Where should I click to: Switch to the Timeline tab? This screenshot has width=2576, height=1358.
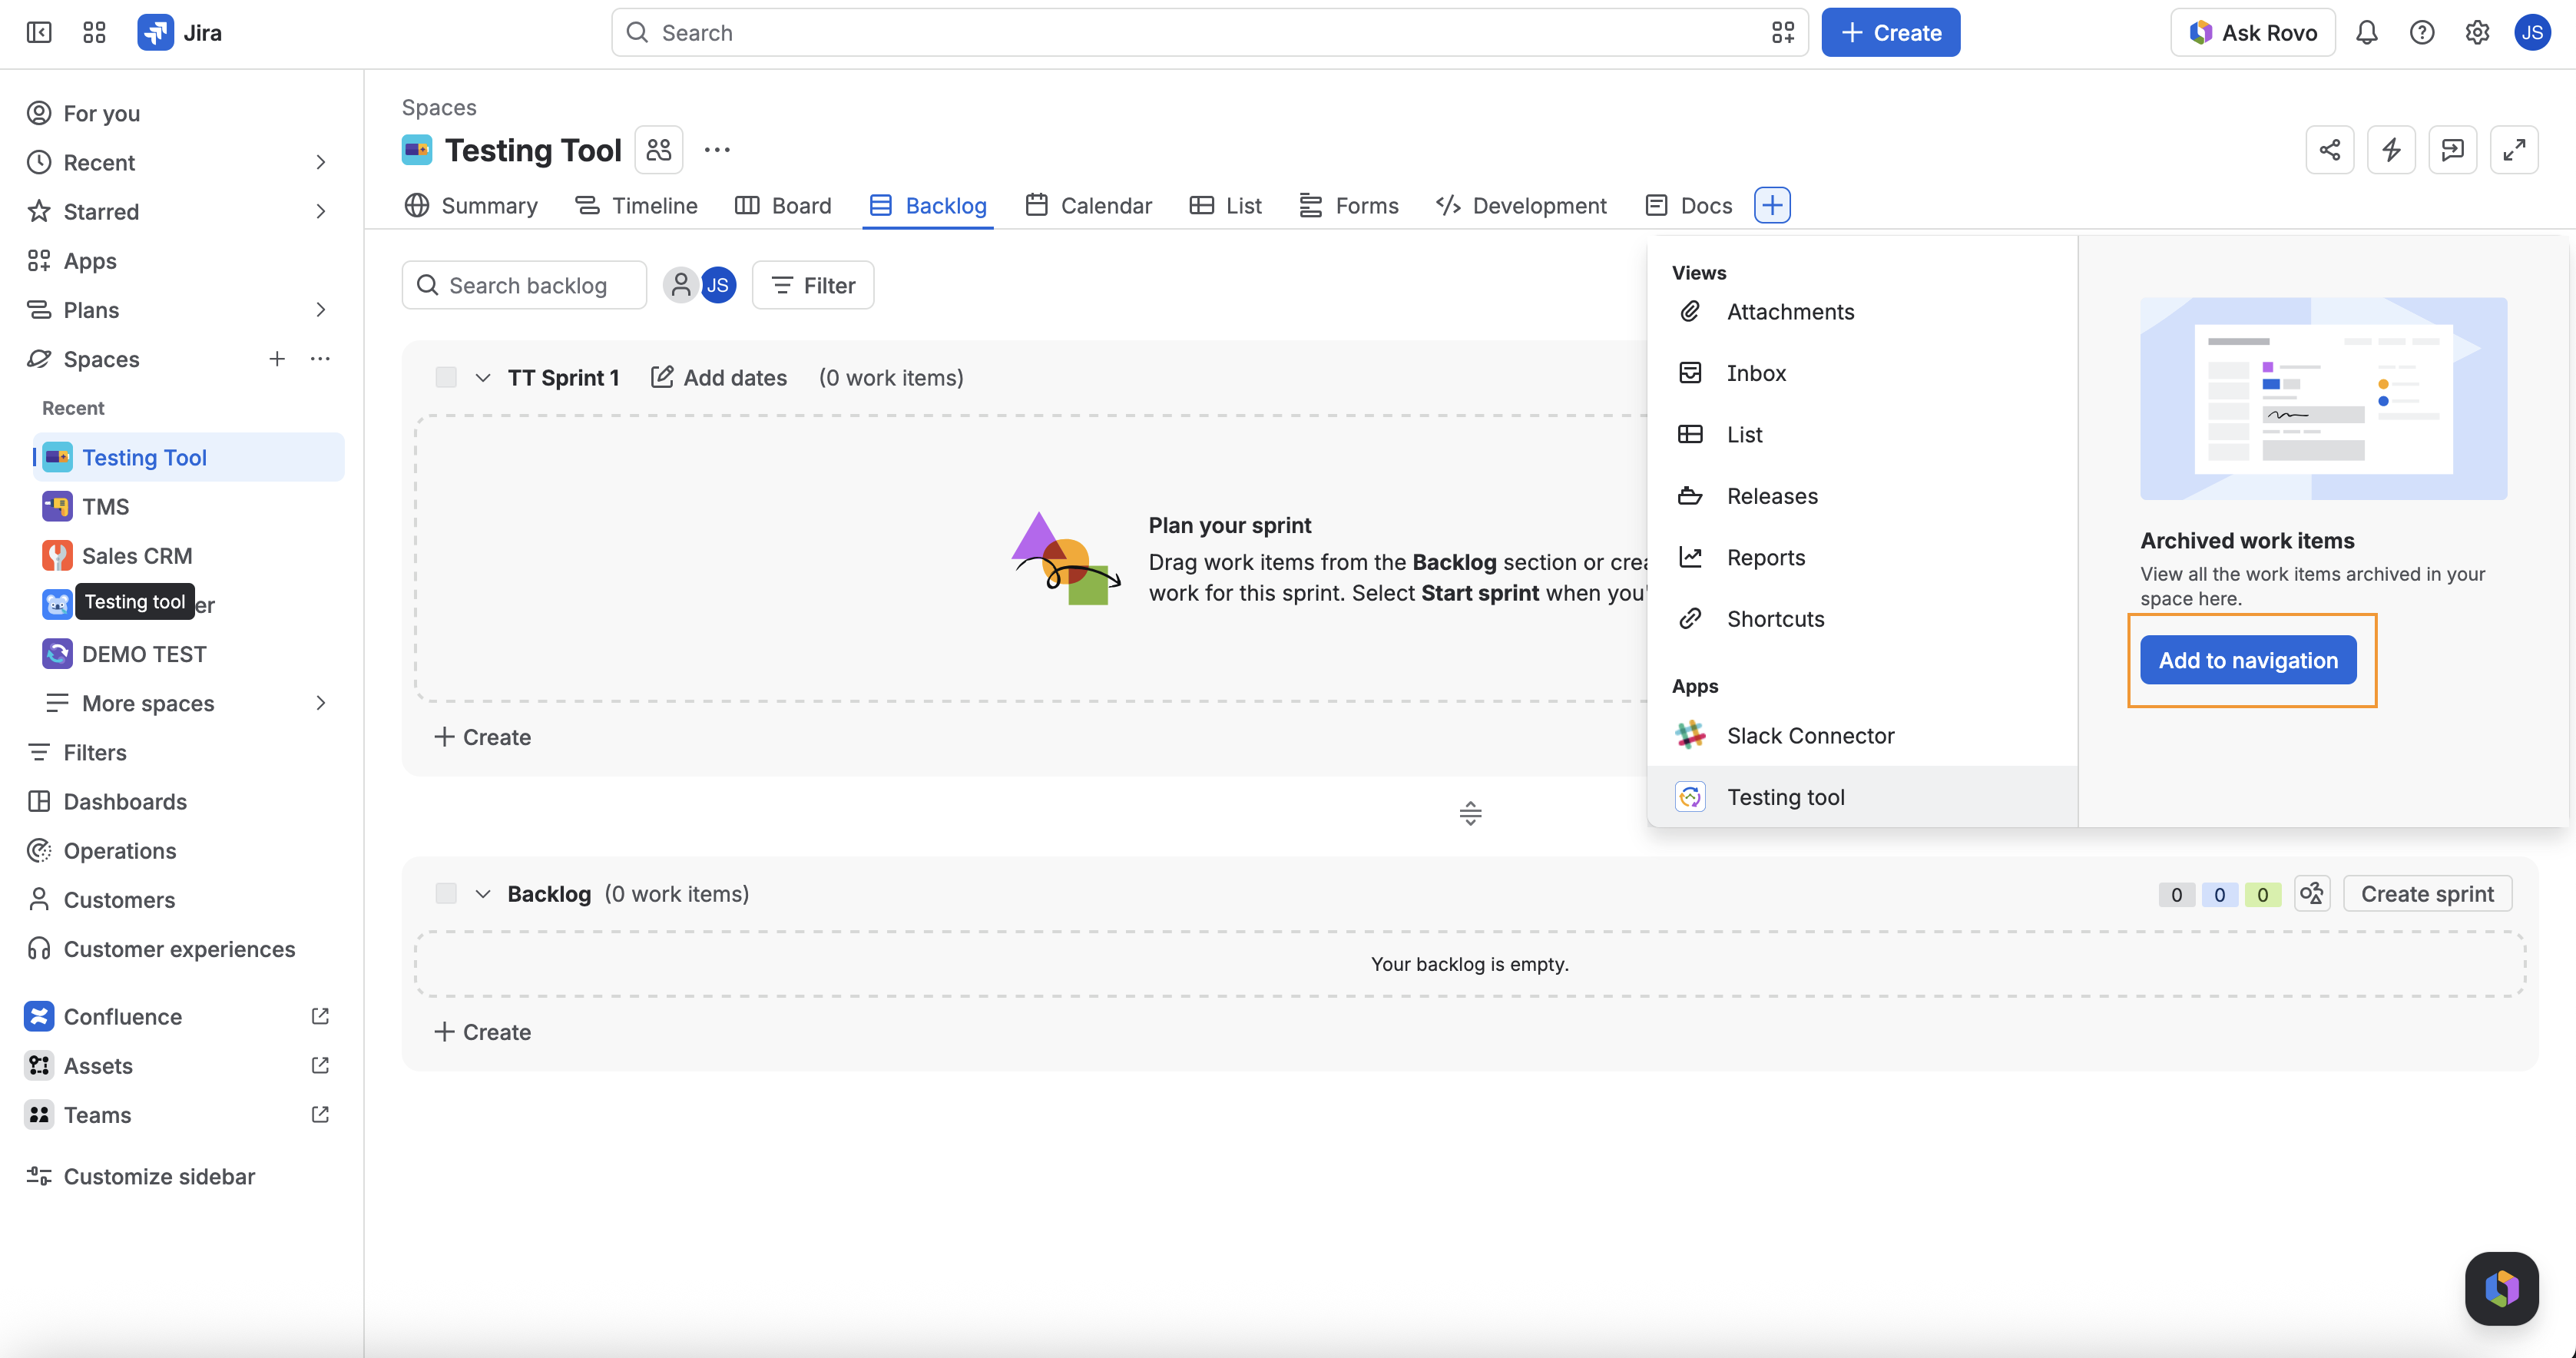coord(636,205)
